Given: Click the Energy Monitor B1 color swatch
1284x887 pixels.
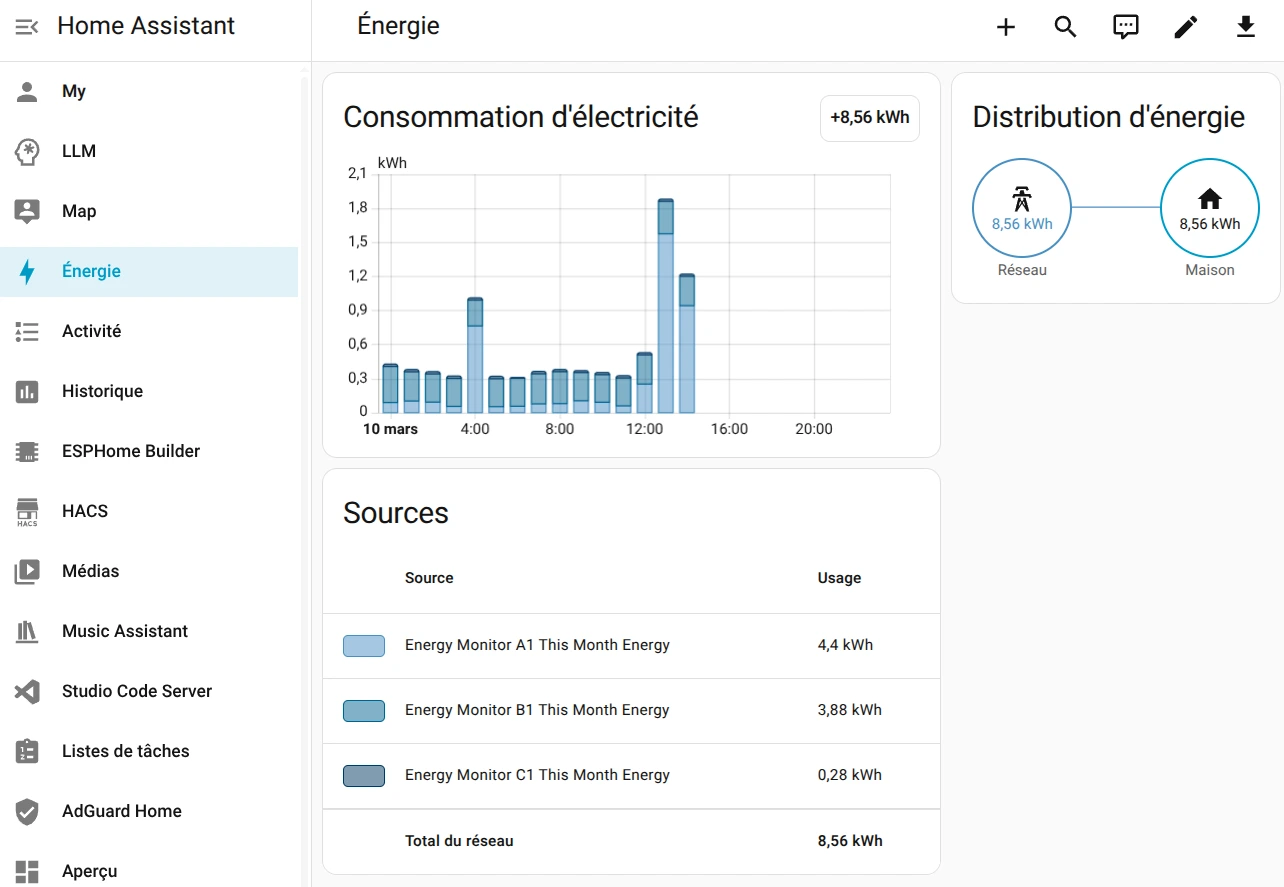Looking at the screenshot, I should [x=364, y=711].
